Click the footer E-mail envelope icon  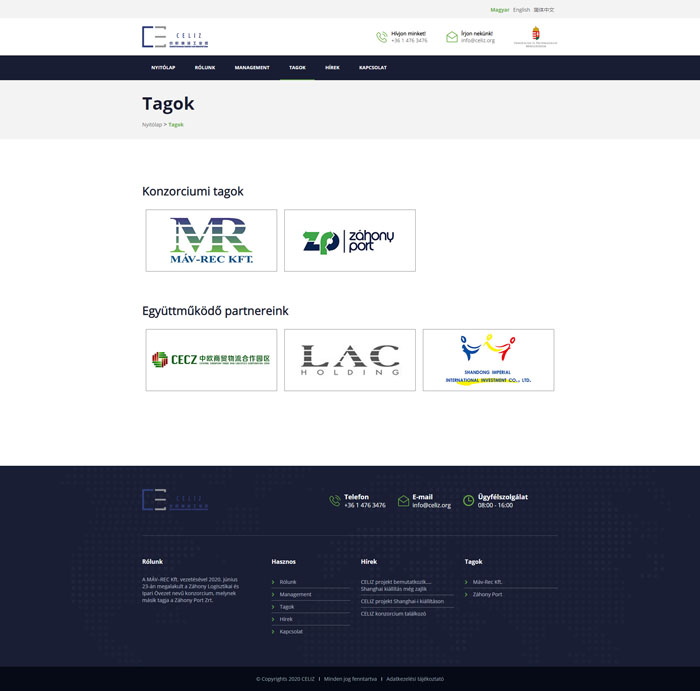403,501
